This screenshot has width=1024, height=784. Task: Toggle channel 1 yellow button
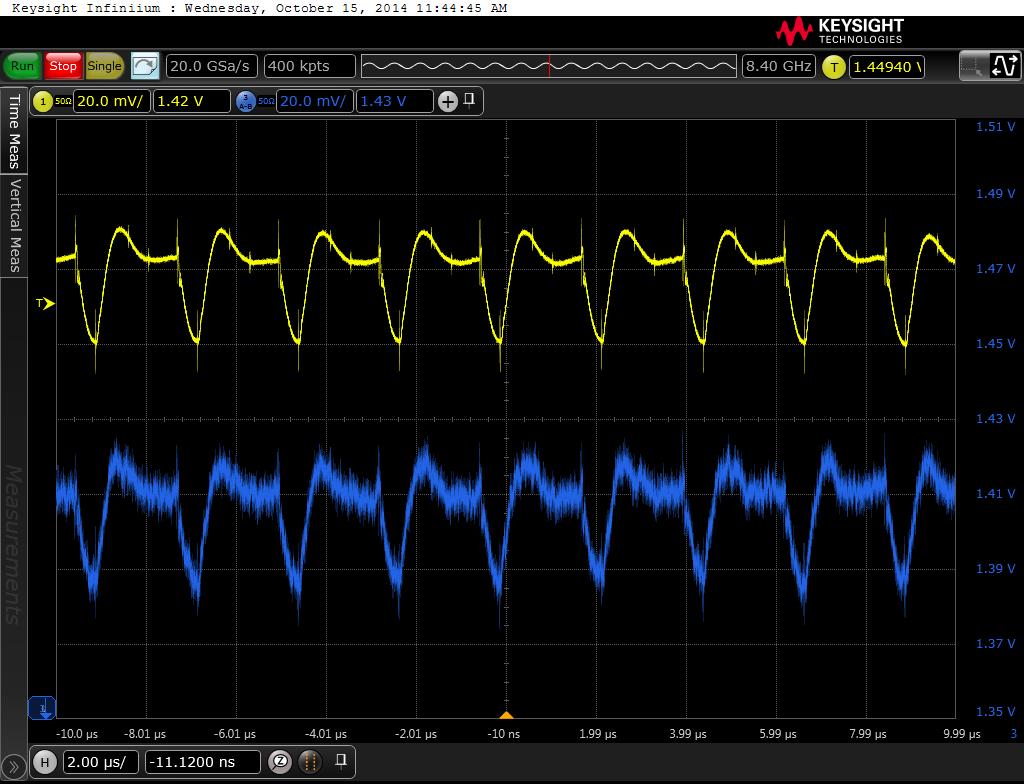pos(43,101)
